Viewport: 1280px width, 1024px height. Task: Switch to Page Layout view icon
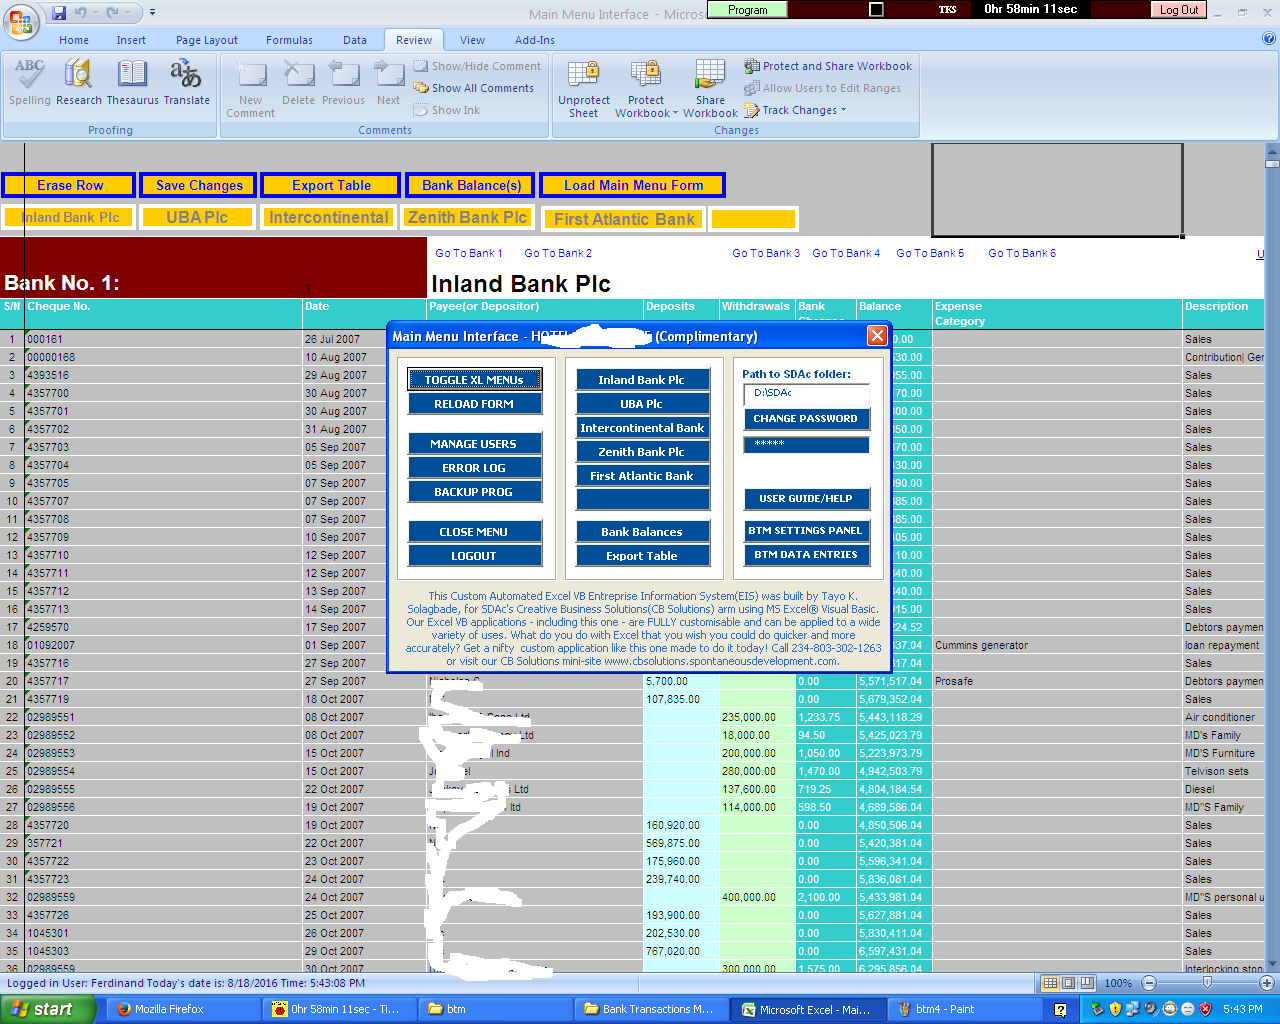pyautogui.click(x=1068, y=984)
